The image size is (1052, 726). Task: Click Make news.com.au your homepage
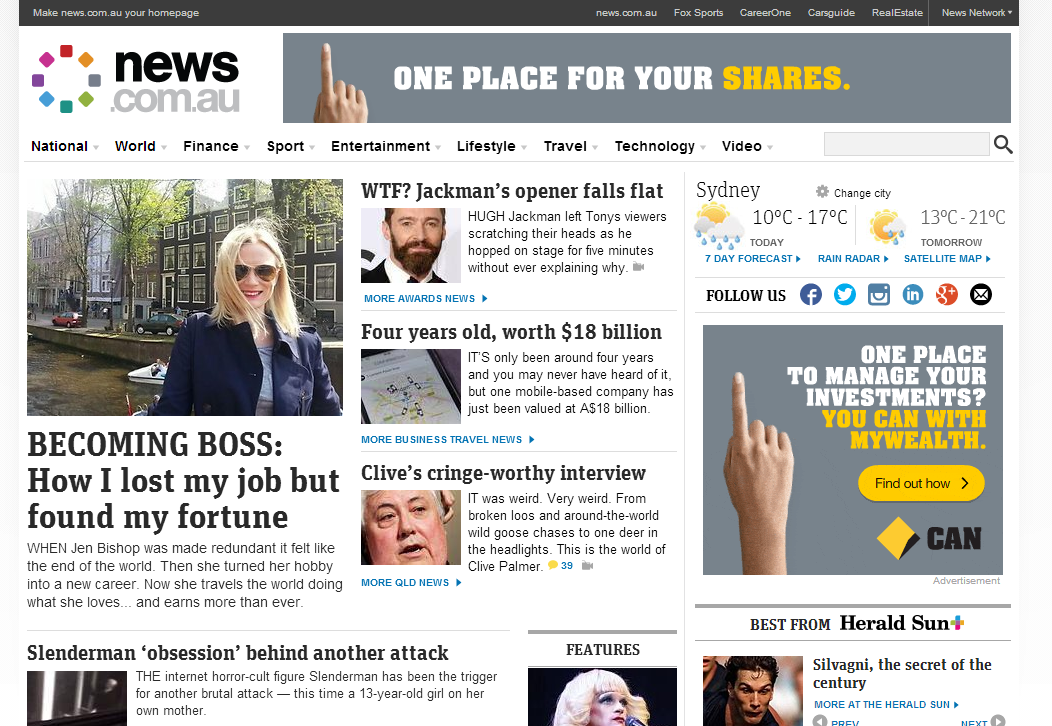coord(116,13)
